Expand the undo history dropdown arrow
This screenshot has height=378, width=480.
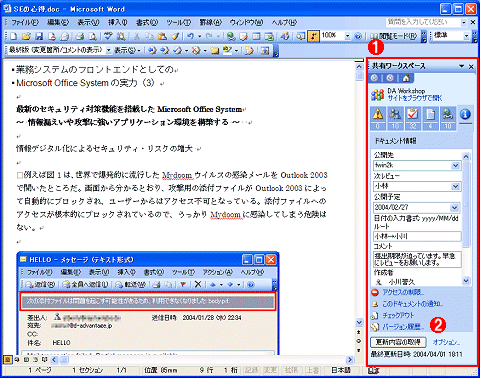200,36
